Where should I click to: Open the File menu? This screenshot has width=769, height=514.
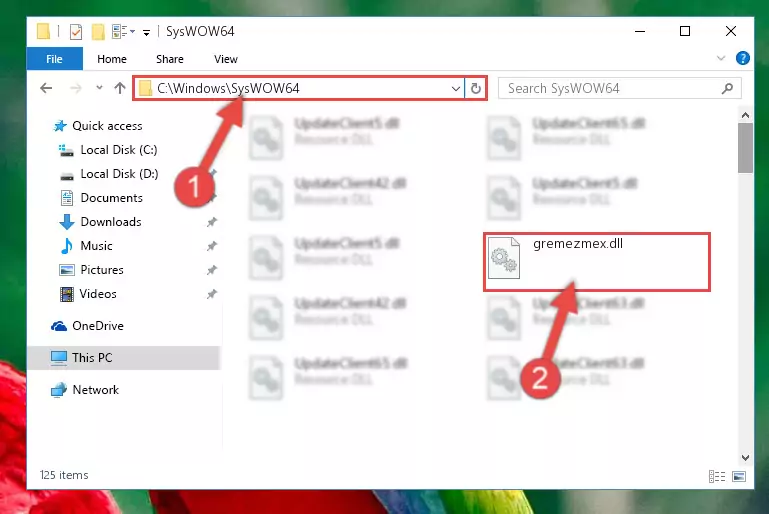pos(54,59)
